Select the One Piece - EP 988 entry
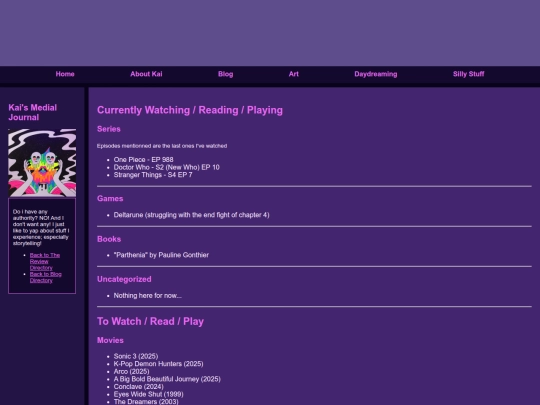Screen dimensions: 540x405 144,160
